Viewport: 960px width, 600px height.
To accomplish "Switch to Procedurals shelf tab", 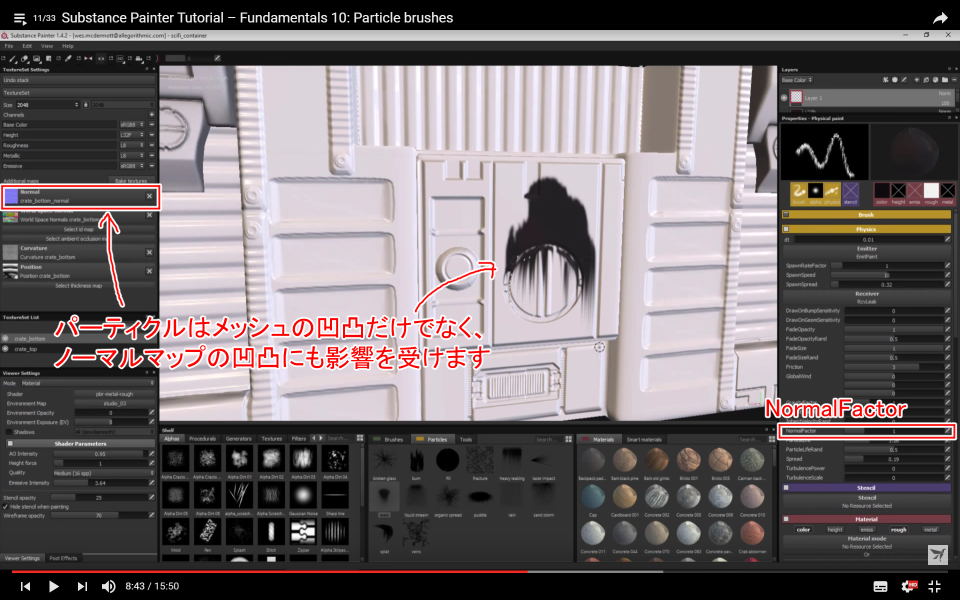I will [202, 439].
